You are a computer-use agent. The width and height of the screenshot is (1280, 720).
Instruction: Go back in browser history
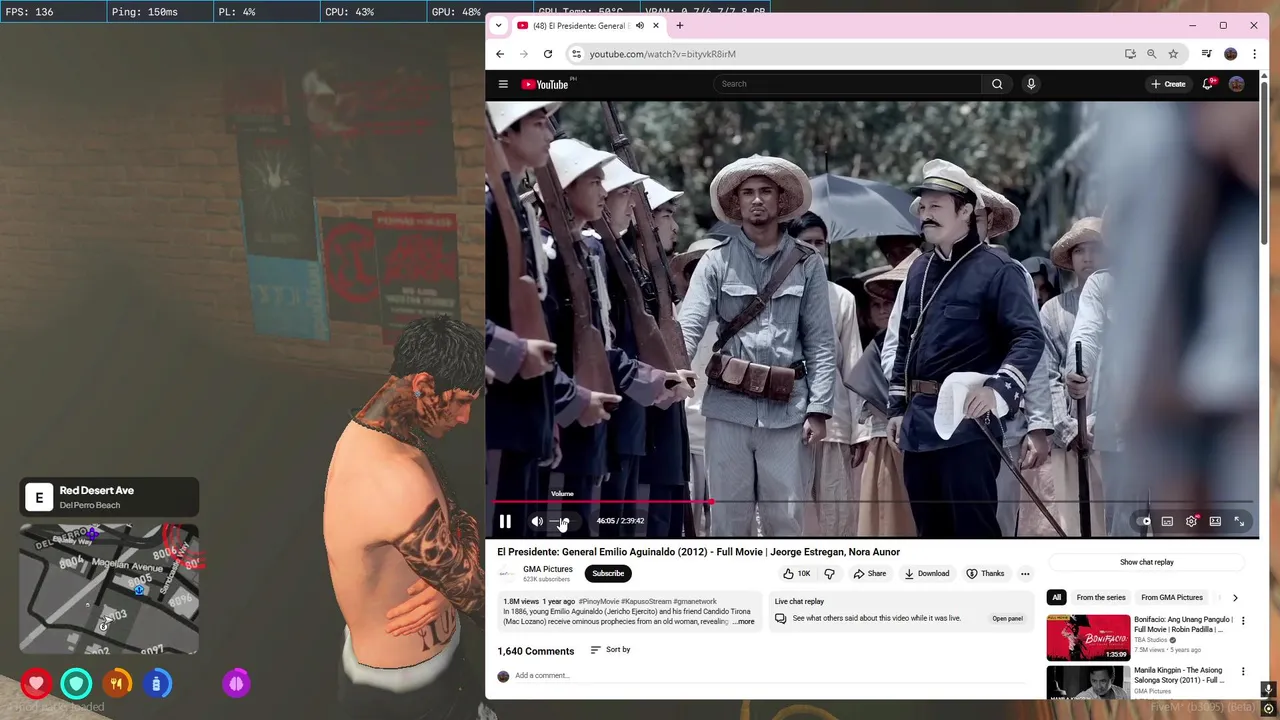(x=500, y=54)
